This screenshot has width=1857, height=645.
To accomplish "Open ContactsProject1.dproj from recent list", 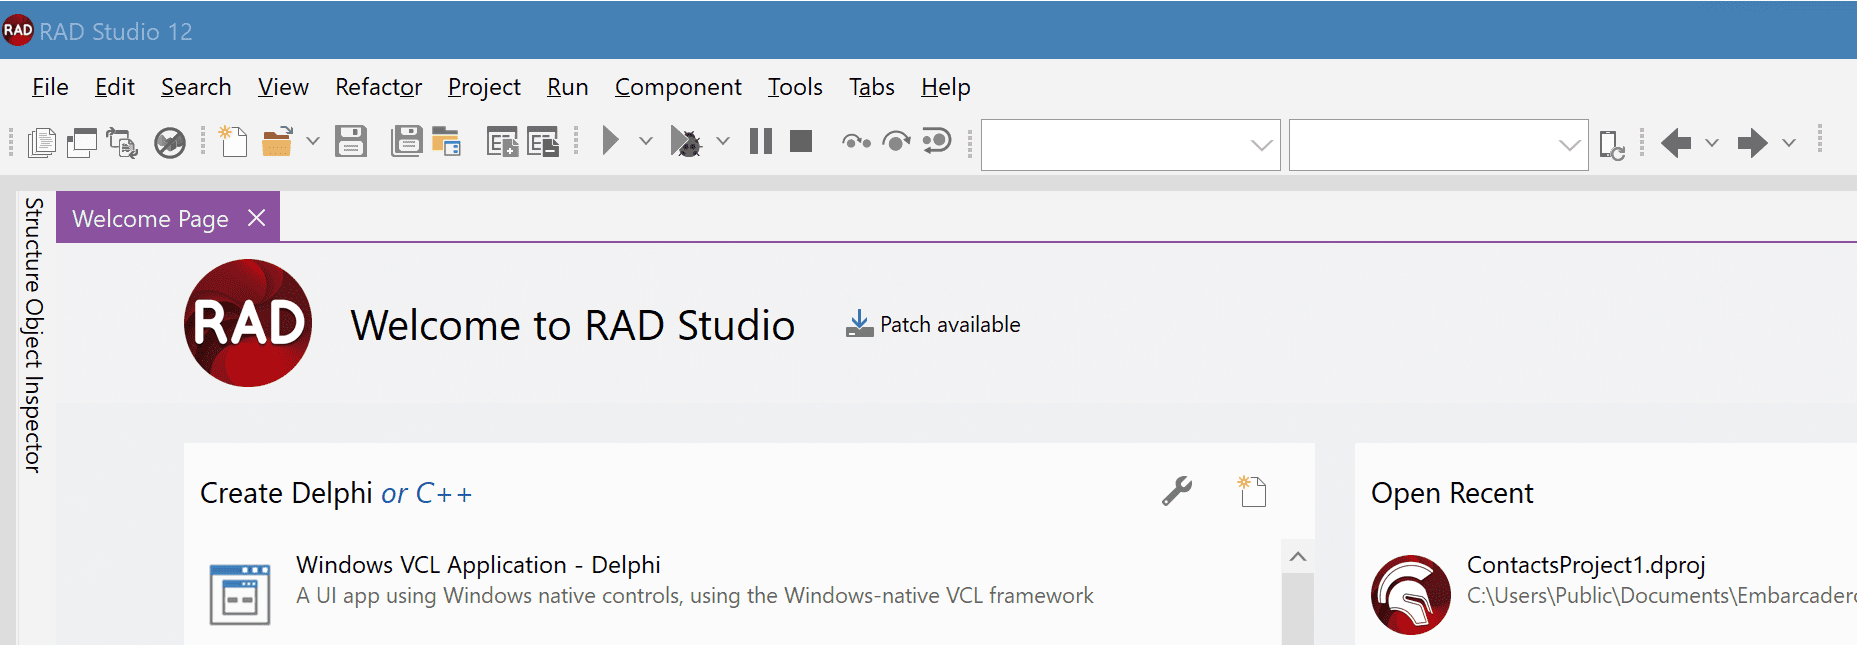I will 1586,565.
